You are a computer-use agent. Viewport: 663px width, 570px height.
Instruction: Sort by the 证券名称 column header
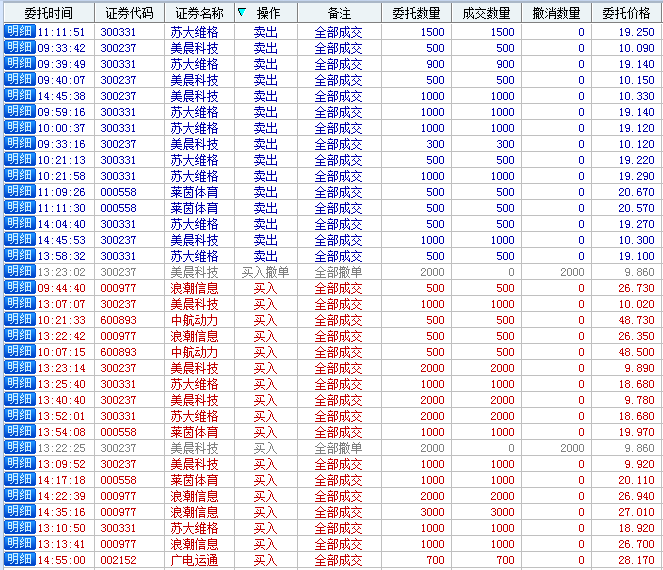[x=199, y=13]
